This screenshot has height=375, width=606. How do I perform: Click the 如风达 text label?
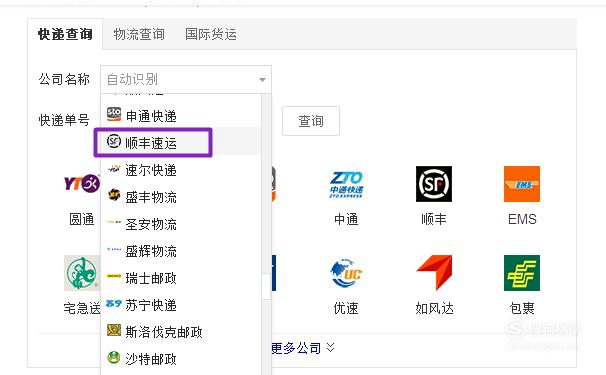click(x=434, y=309)
